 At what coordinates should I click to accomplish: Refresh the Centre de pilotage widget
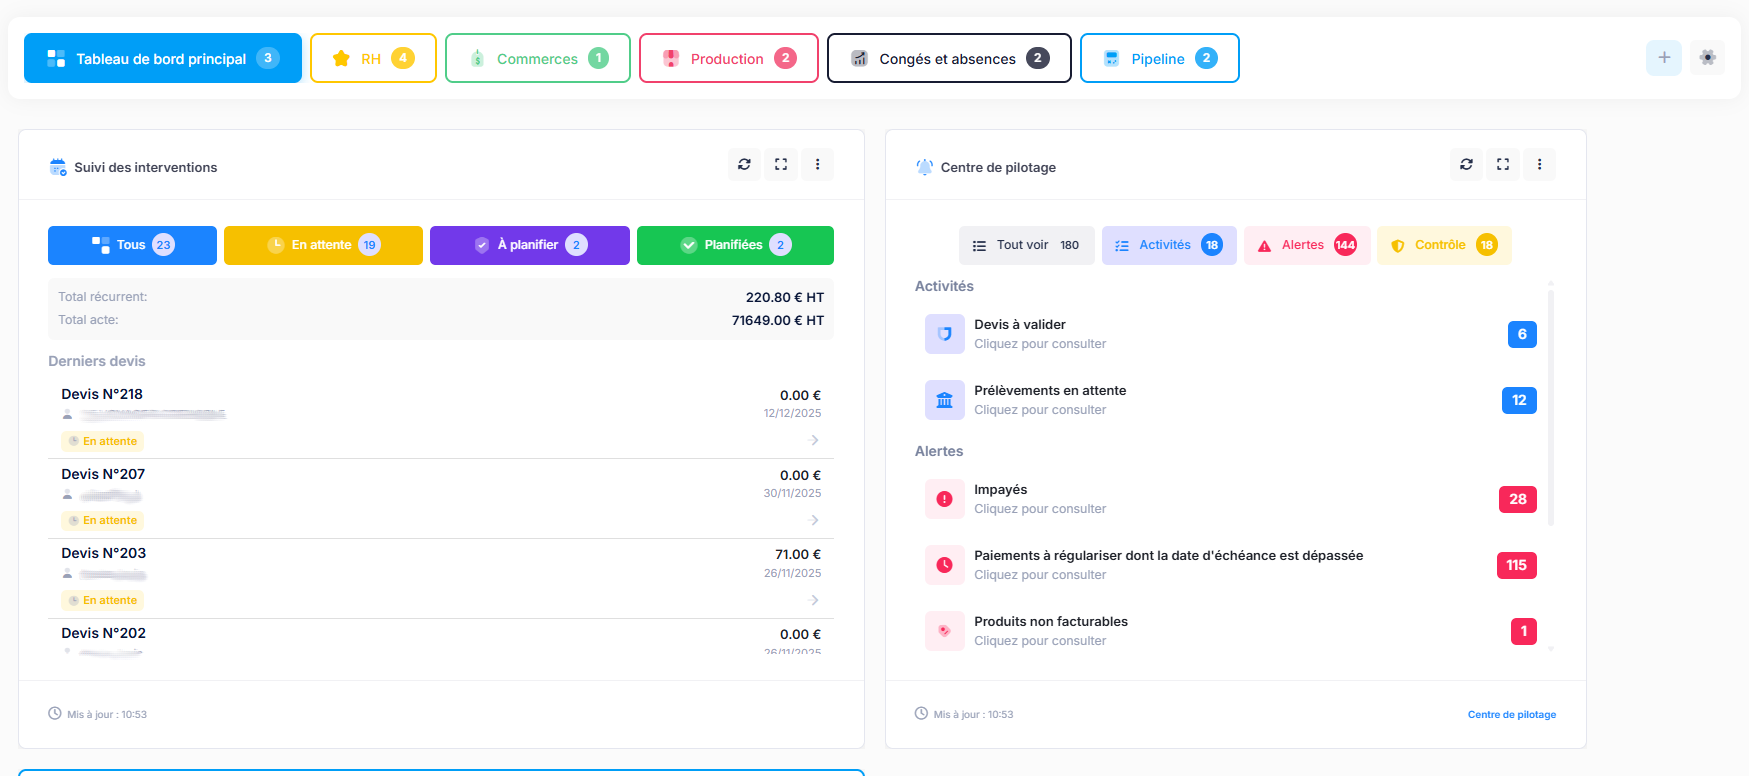click(x=1466, y=164)
